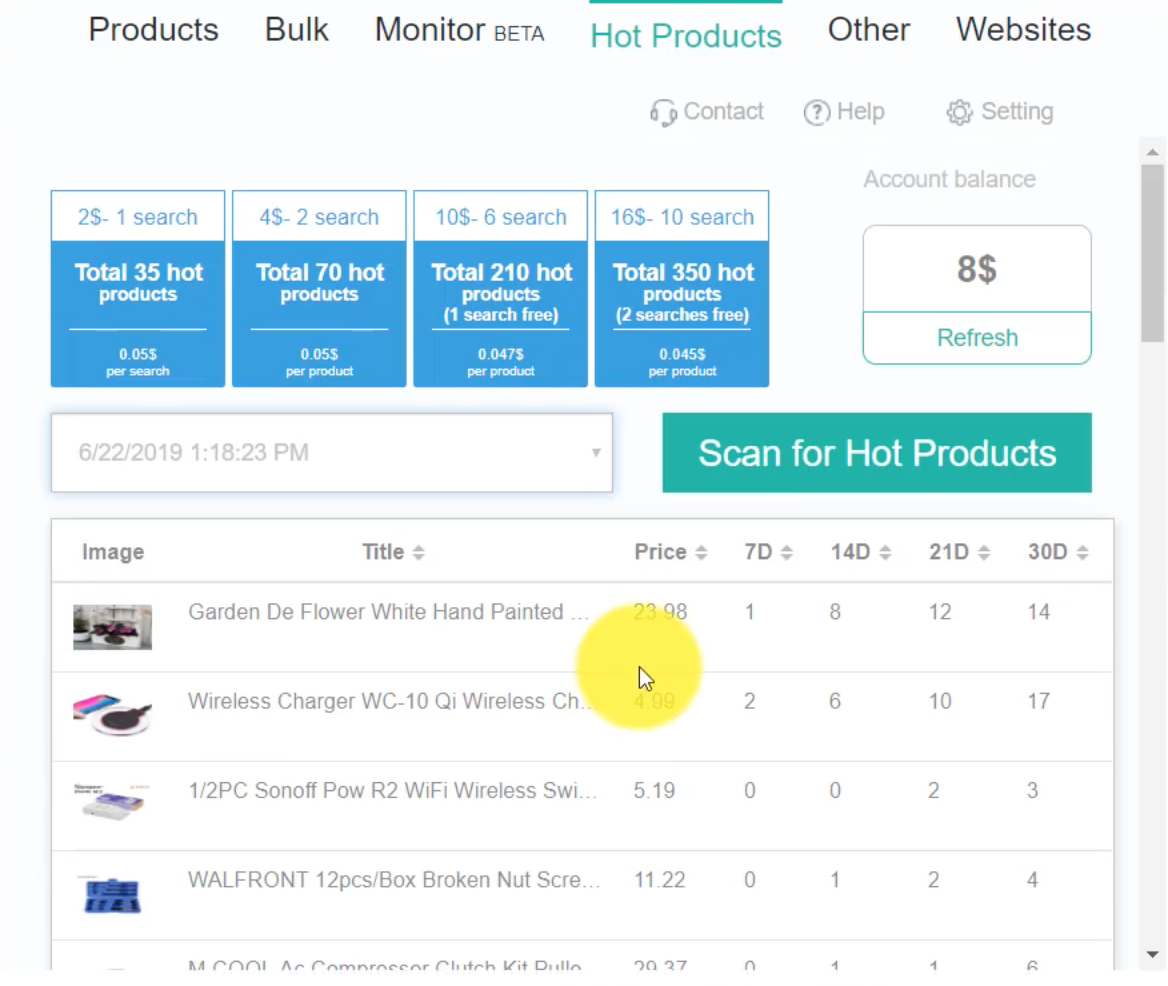Sort by 30D sales column arrows
The image size is (1168, 986).
pyautogui.click(x=1082, y=553)
